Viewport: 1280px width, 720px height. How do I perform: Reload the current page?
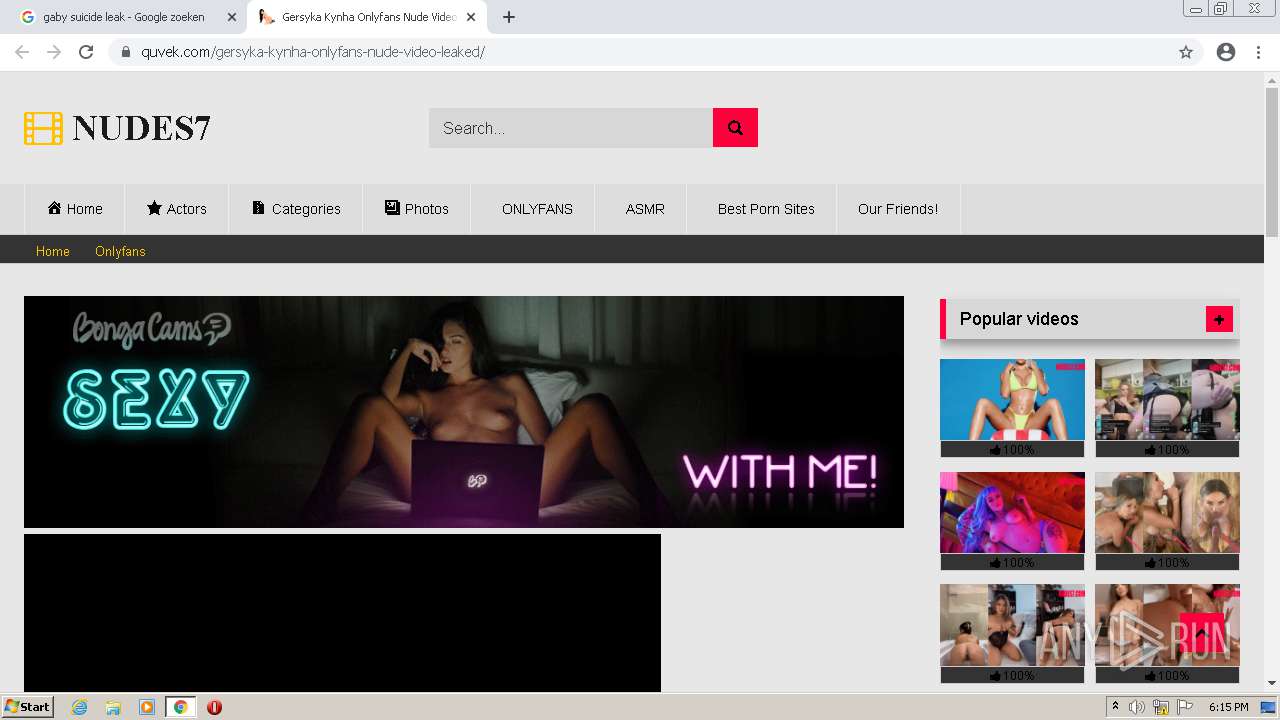pos(86,52)
